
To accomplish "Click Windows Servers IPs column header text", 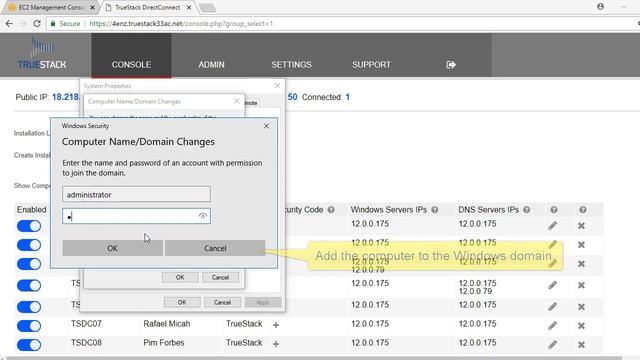I will tap(389, 209).
